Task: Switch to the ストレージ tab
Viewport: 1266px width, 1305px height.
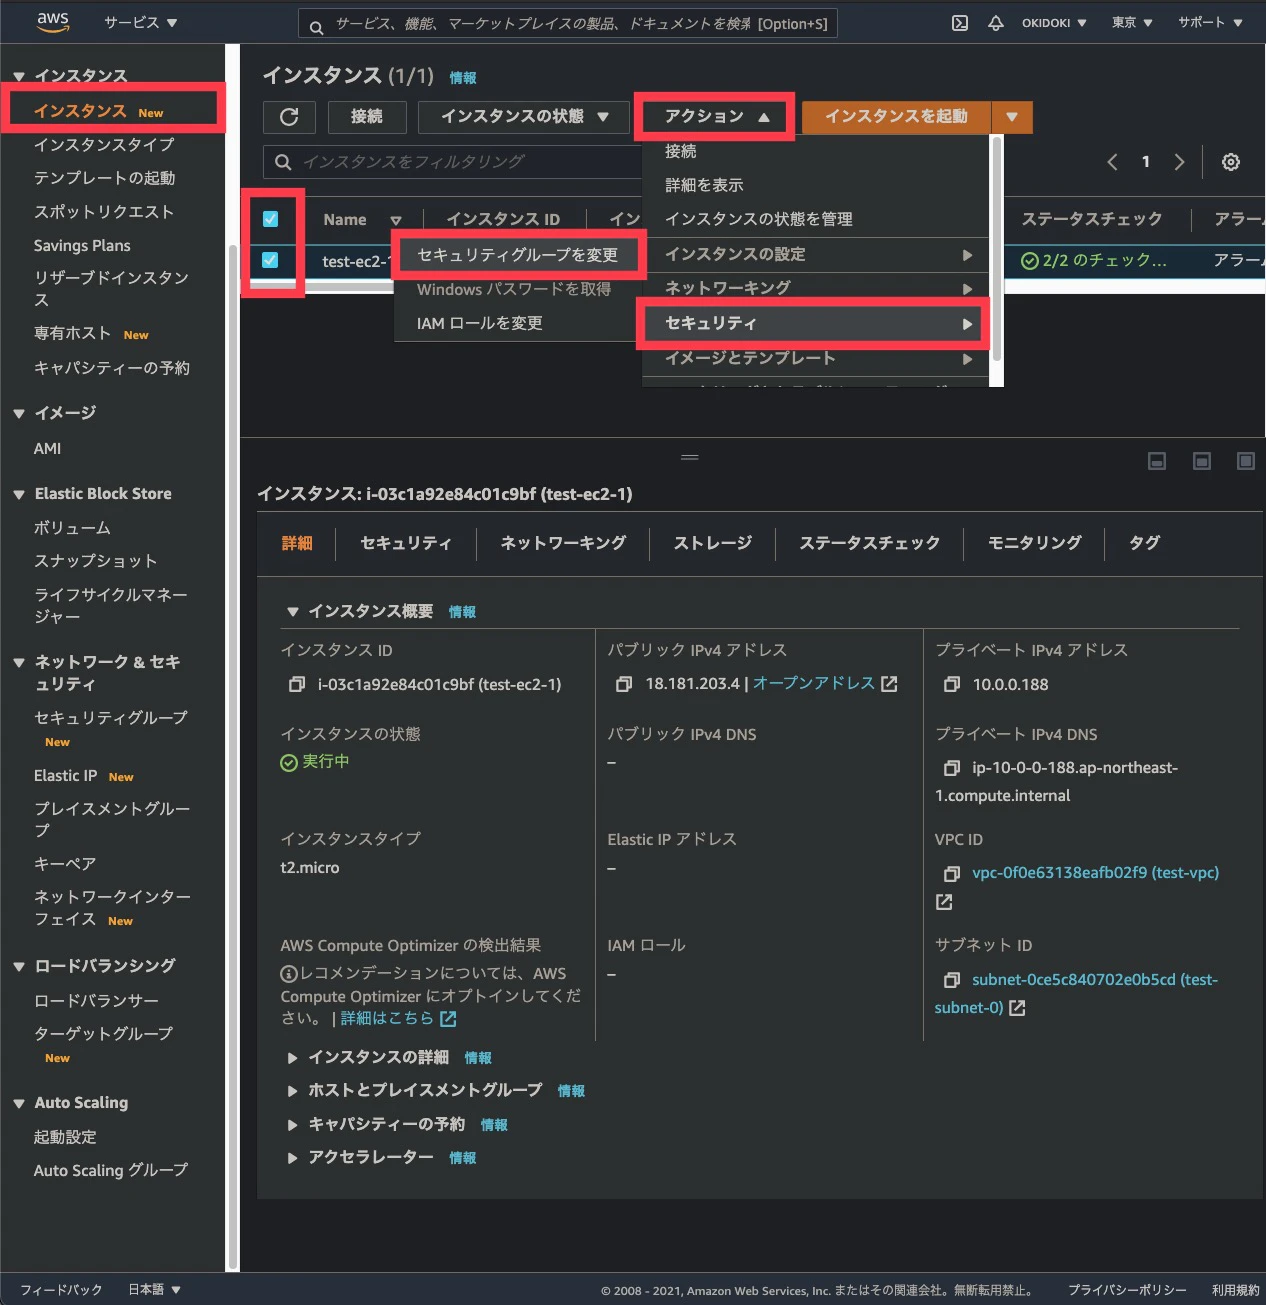Action: point(713,543)
